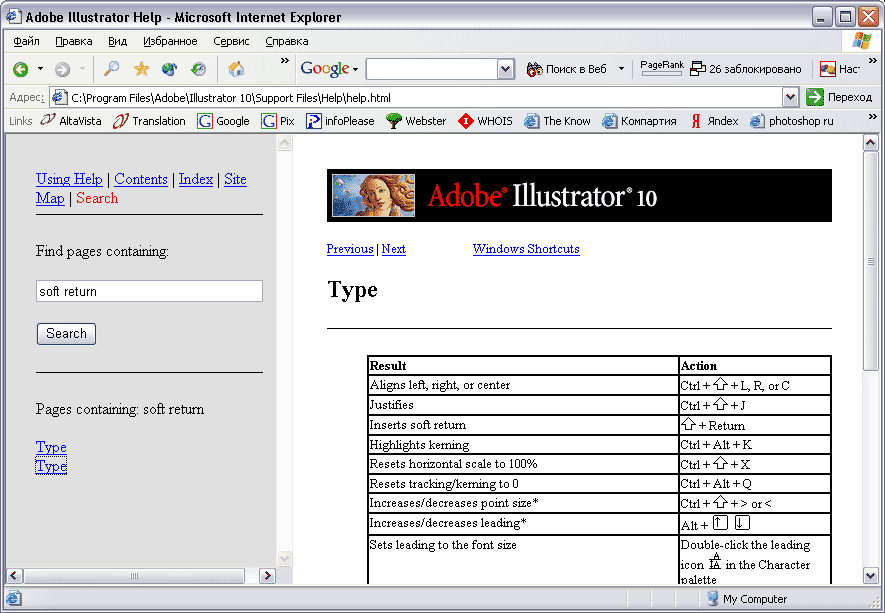
Task: Click the Windows flag logo throbber
Action: [x=862, y=41]
